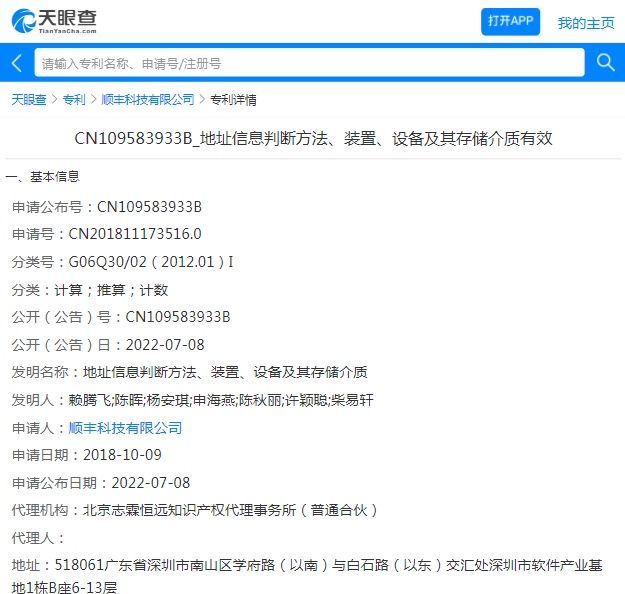Viewport: 625px width, 594px height.
Task: Focus the patent name search field
Action: click(x=309, y=63)
